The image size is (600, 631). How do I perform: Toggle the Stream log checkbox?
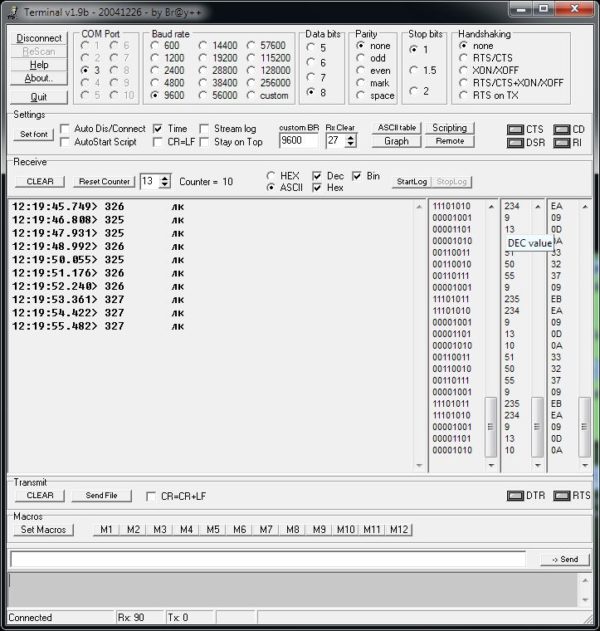[205, 129]
